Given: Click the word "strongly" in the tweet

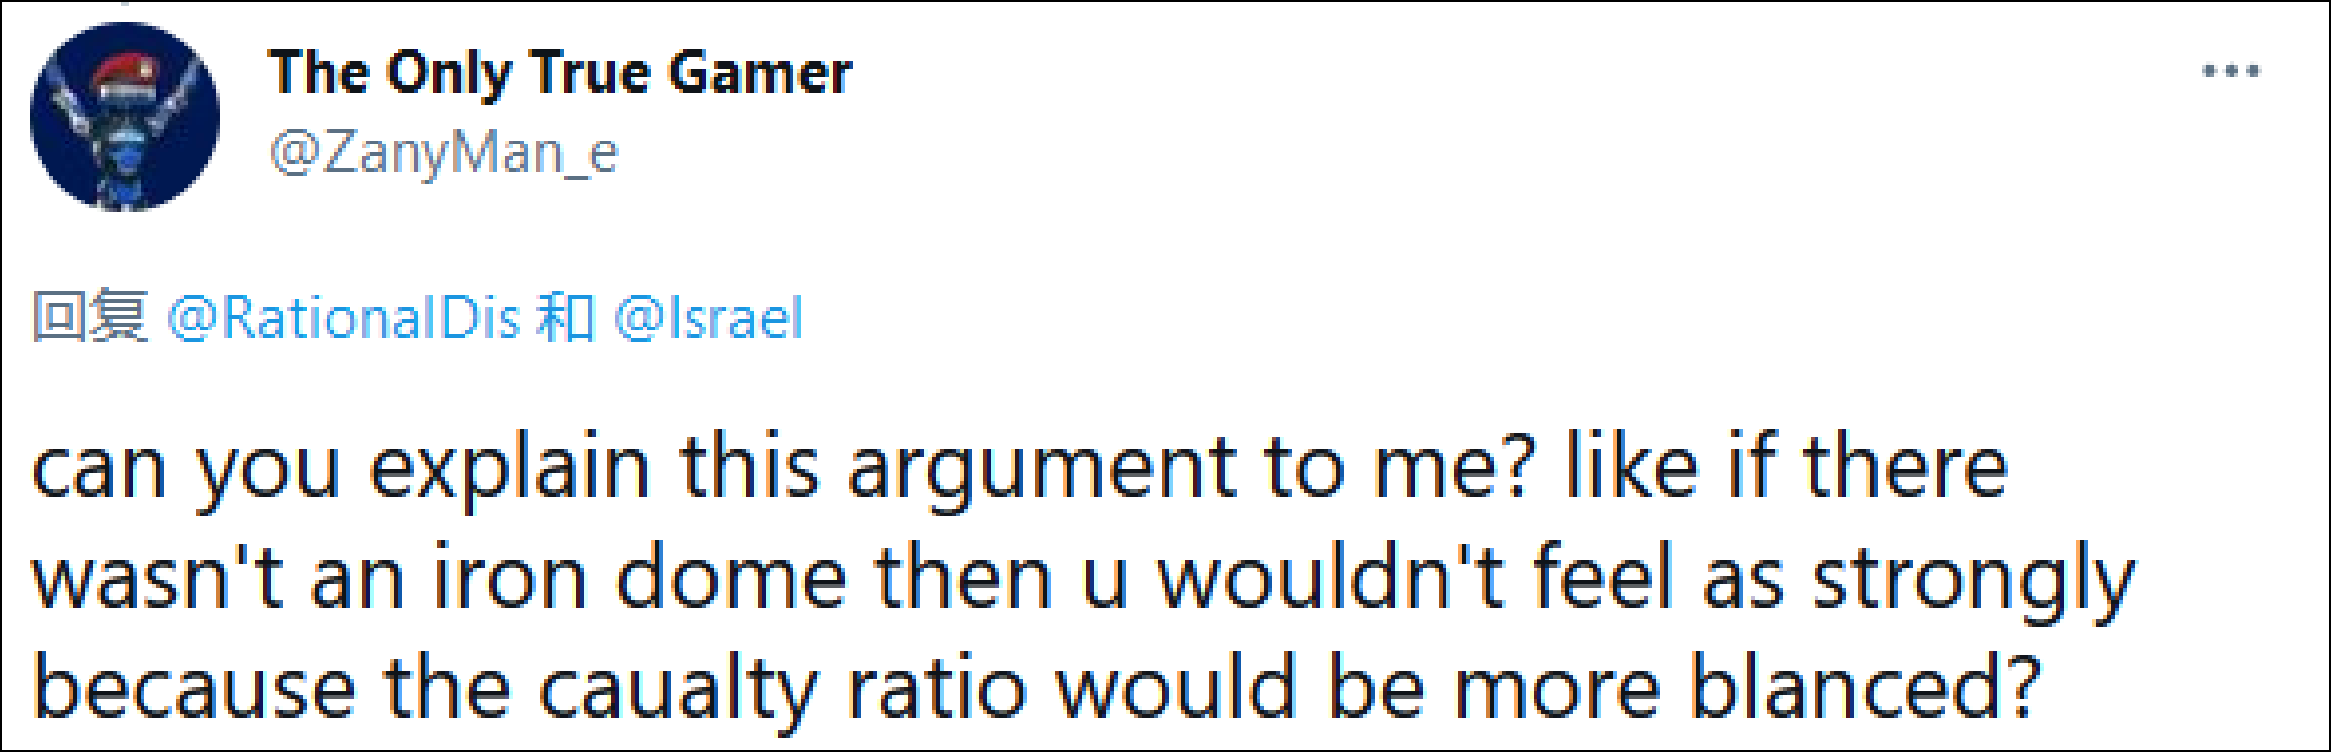Looking at the screenshot, I should coord(1973,580).
